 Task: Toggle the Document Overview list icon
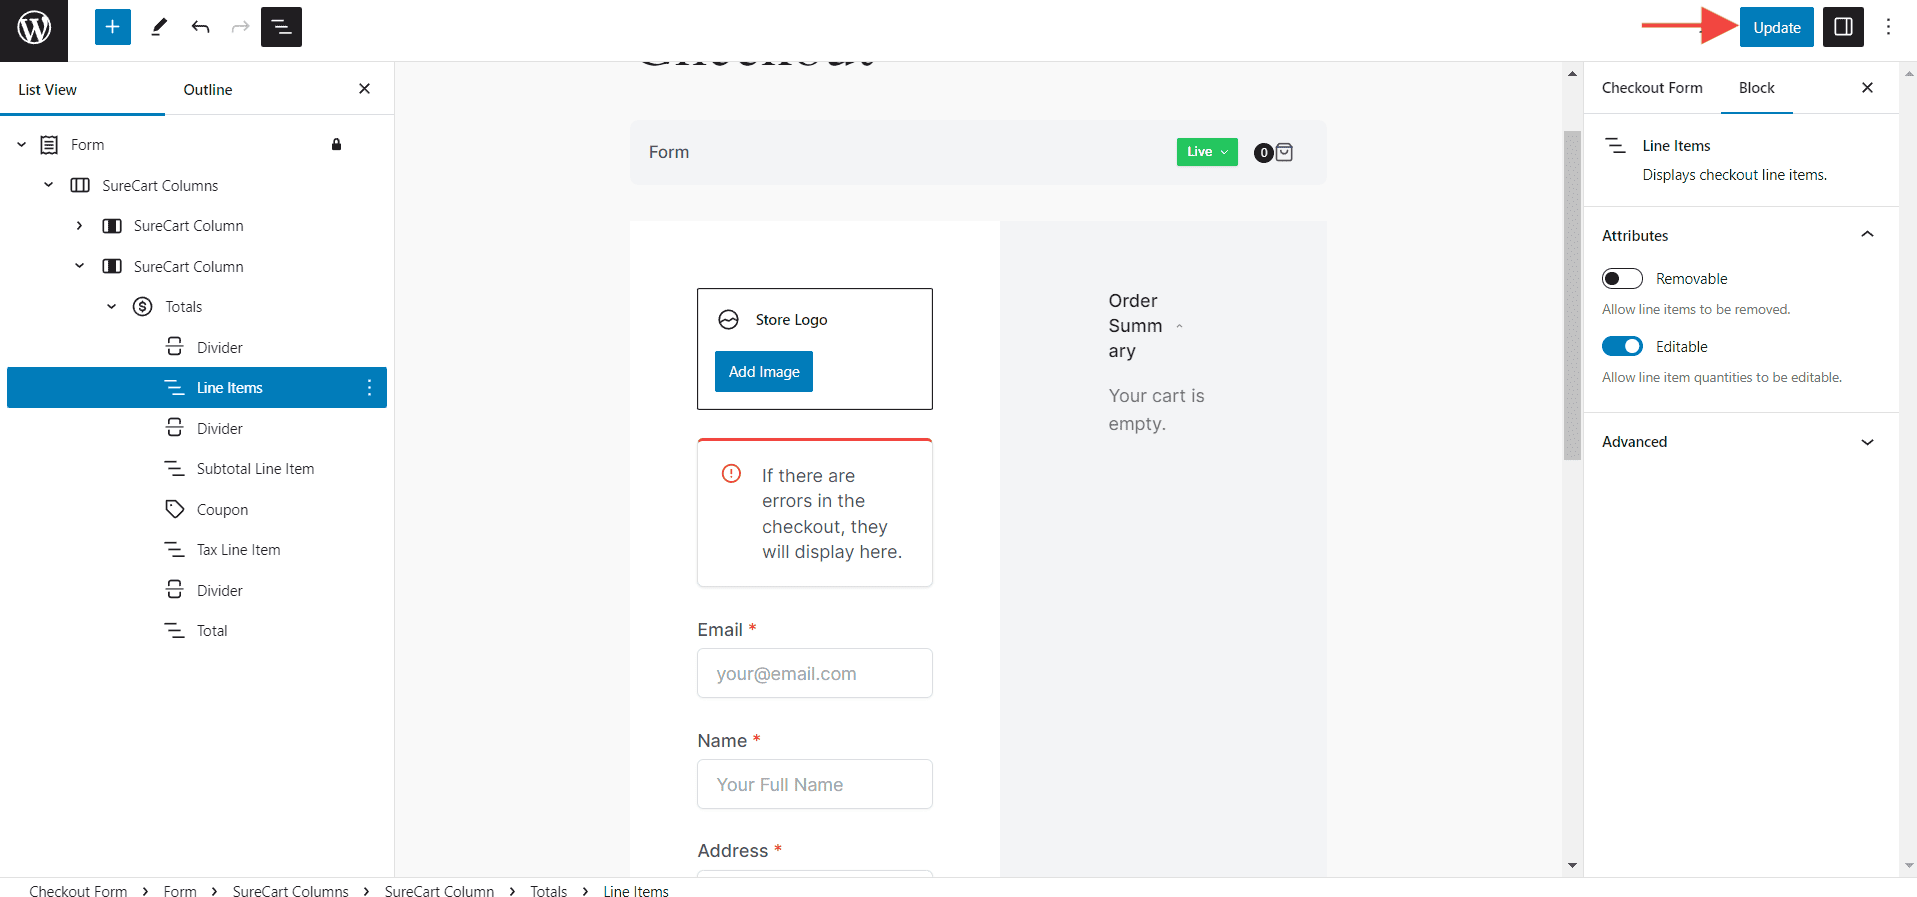tap(281, 27)
